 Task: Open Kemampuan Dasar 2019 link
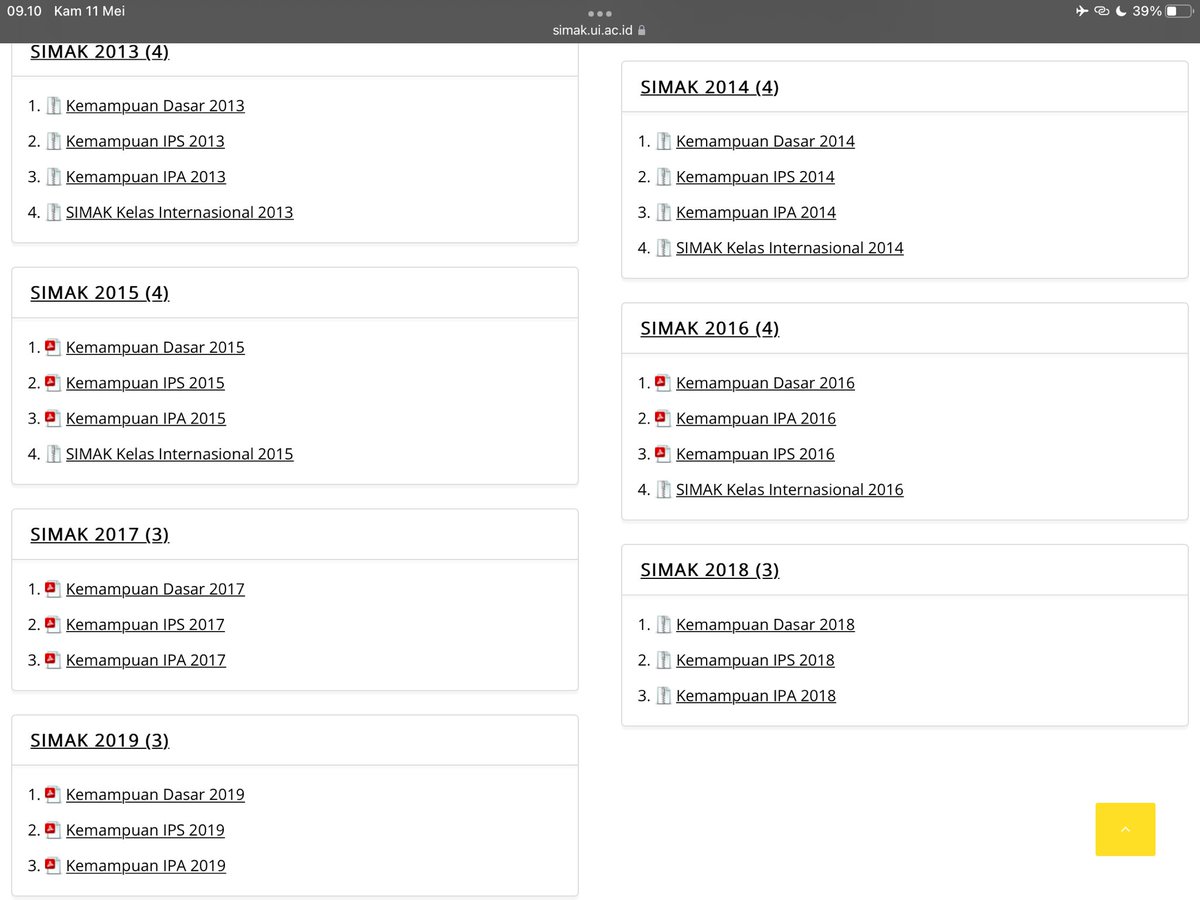[x=155, y=794]
